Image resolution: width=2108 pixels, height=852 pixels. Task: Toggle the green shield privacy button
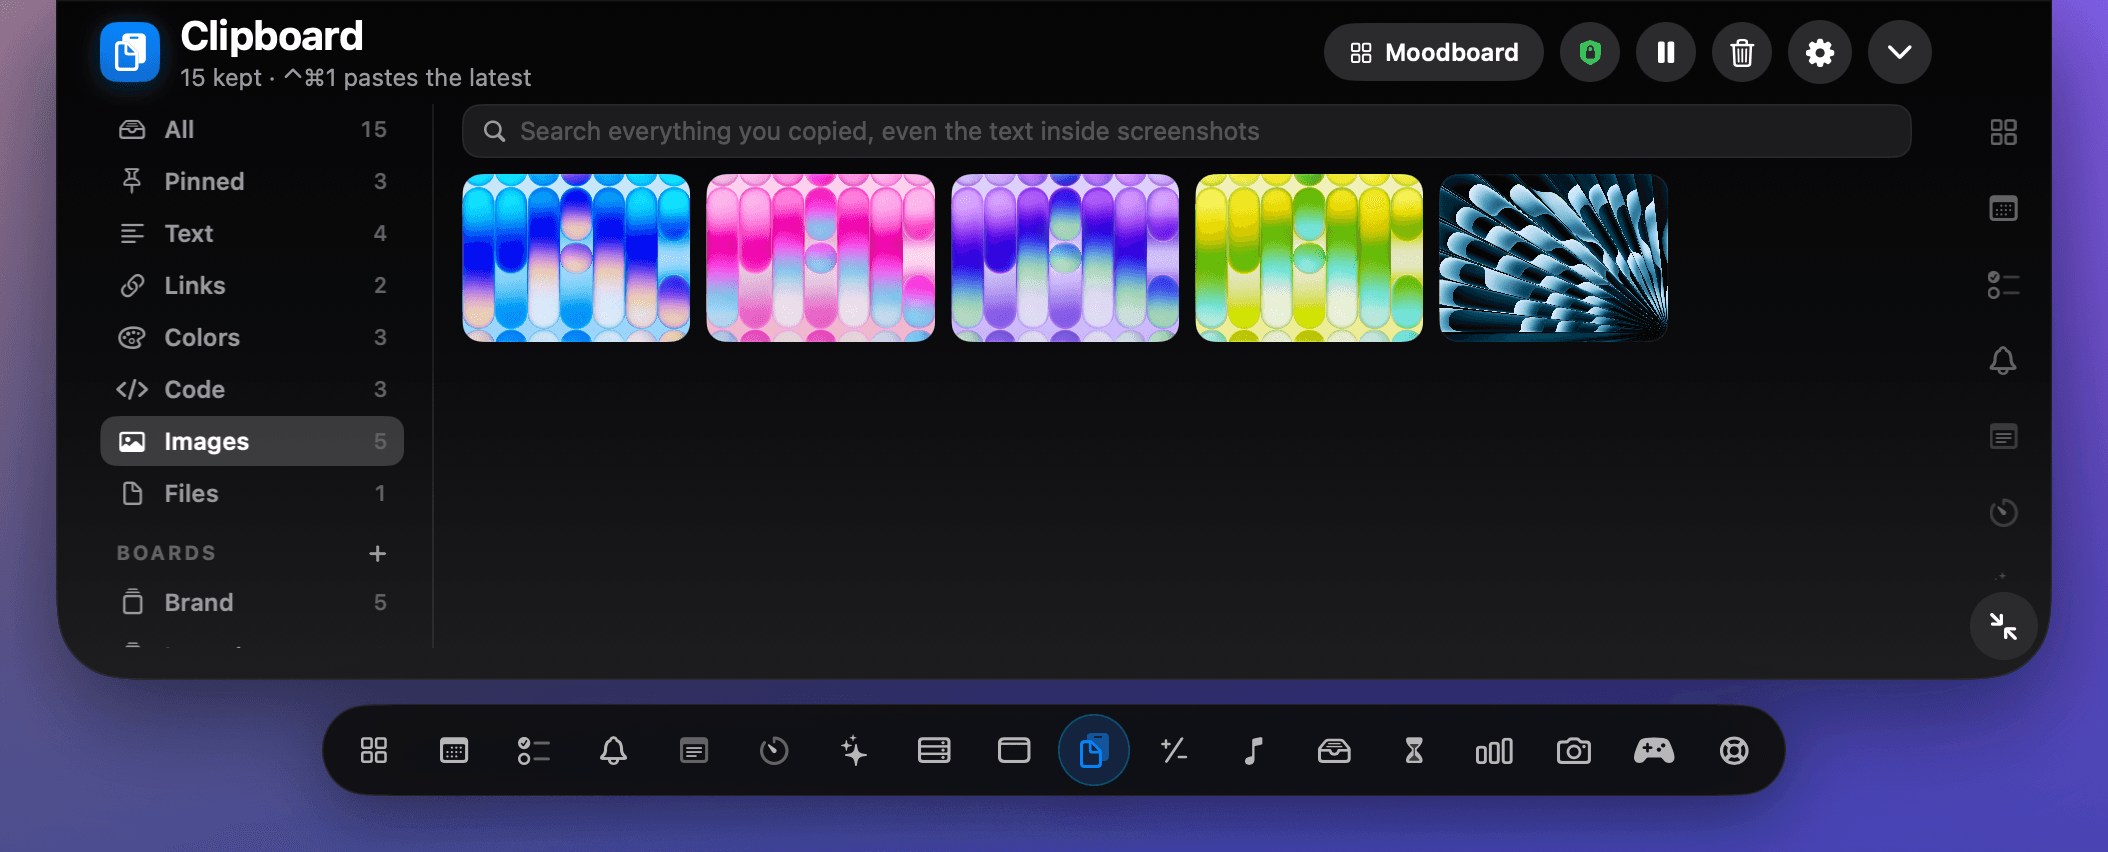pos(1590,52)
